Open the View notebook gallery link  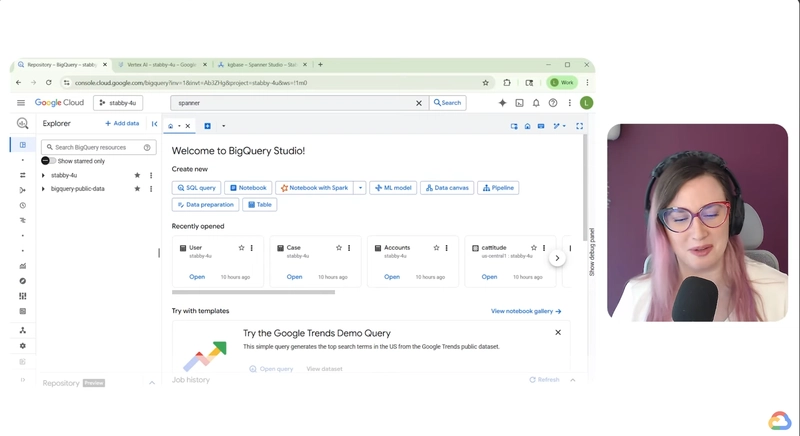point(525,311)
